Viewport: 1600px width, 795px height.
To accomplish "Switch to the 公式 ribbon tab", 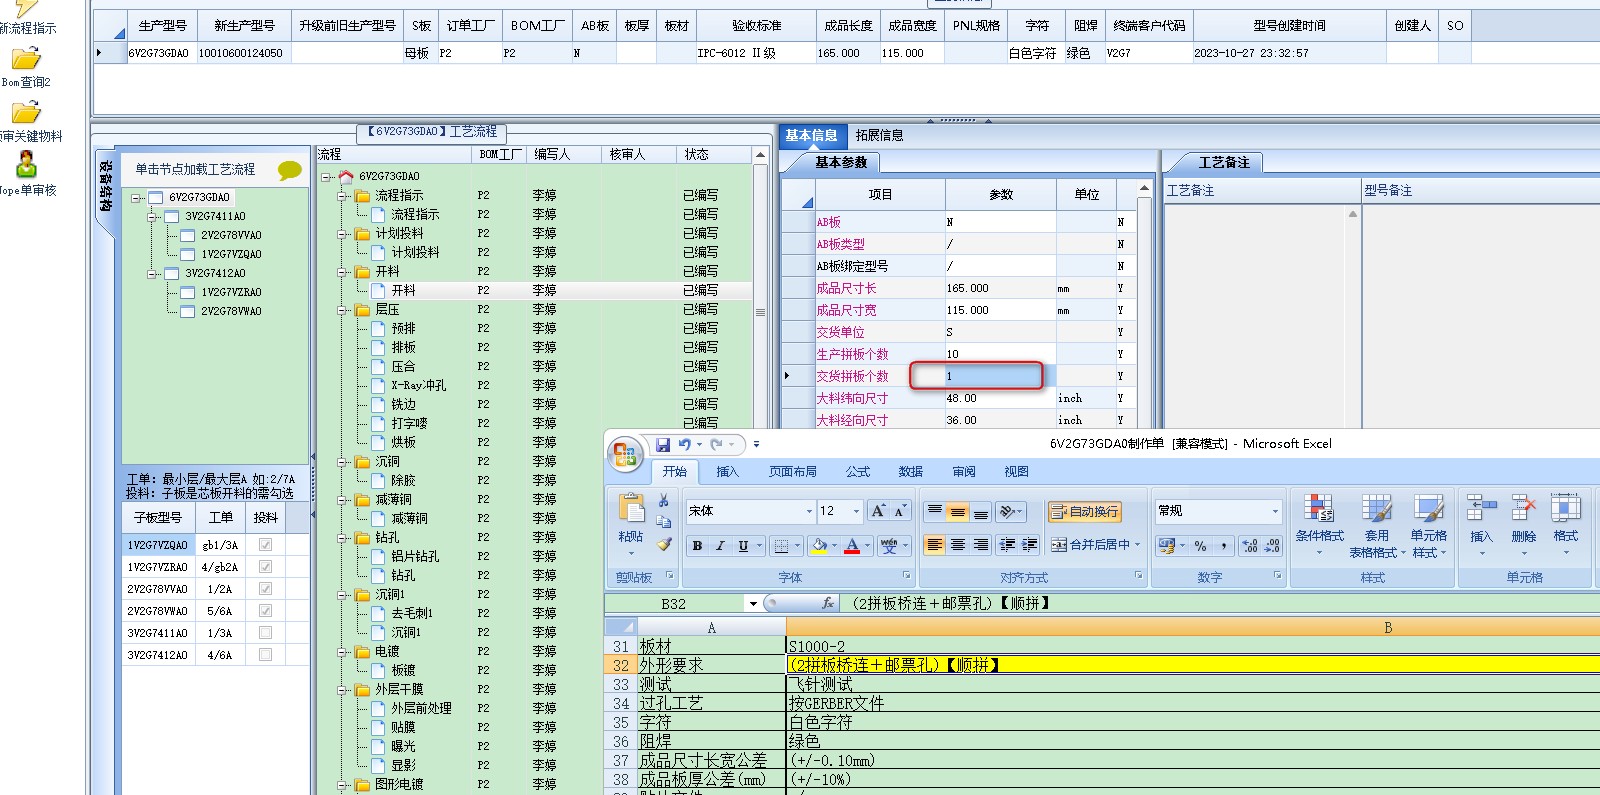I will [x=858, y=472].
